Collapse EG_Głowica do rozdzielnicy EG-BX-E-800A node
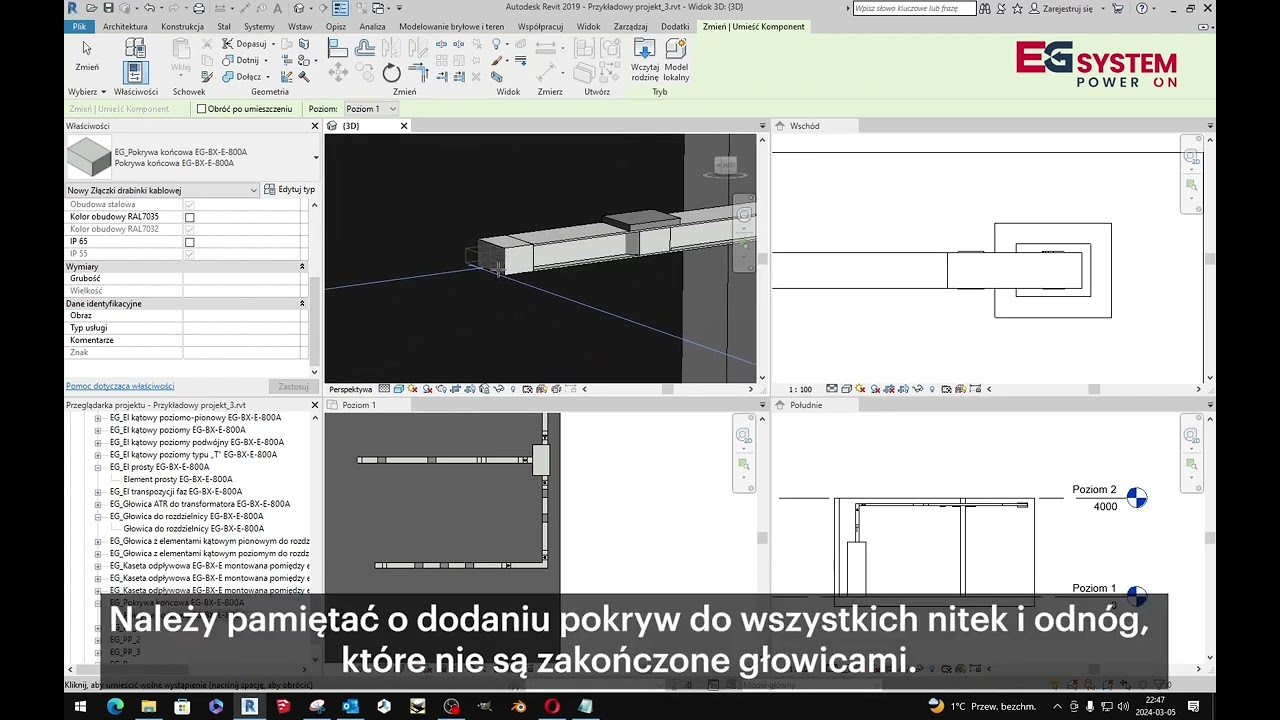 click(x=98, y=517)
